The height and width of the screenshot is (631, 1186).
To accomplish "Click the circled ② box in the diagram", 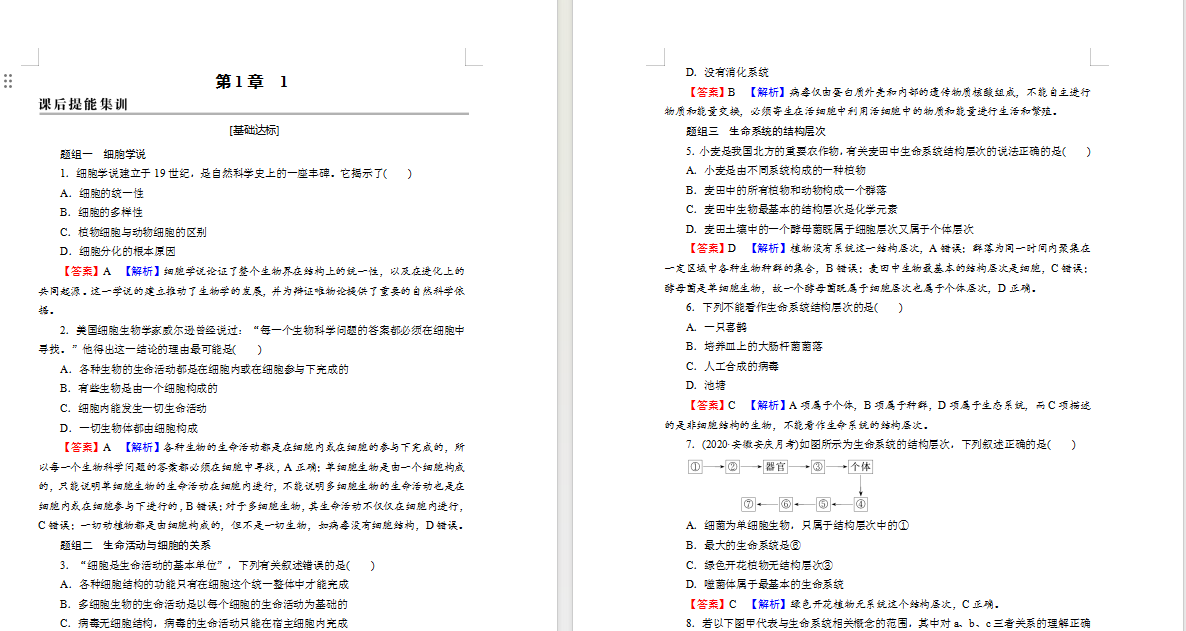I will (x=731, y=467).
